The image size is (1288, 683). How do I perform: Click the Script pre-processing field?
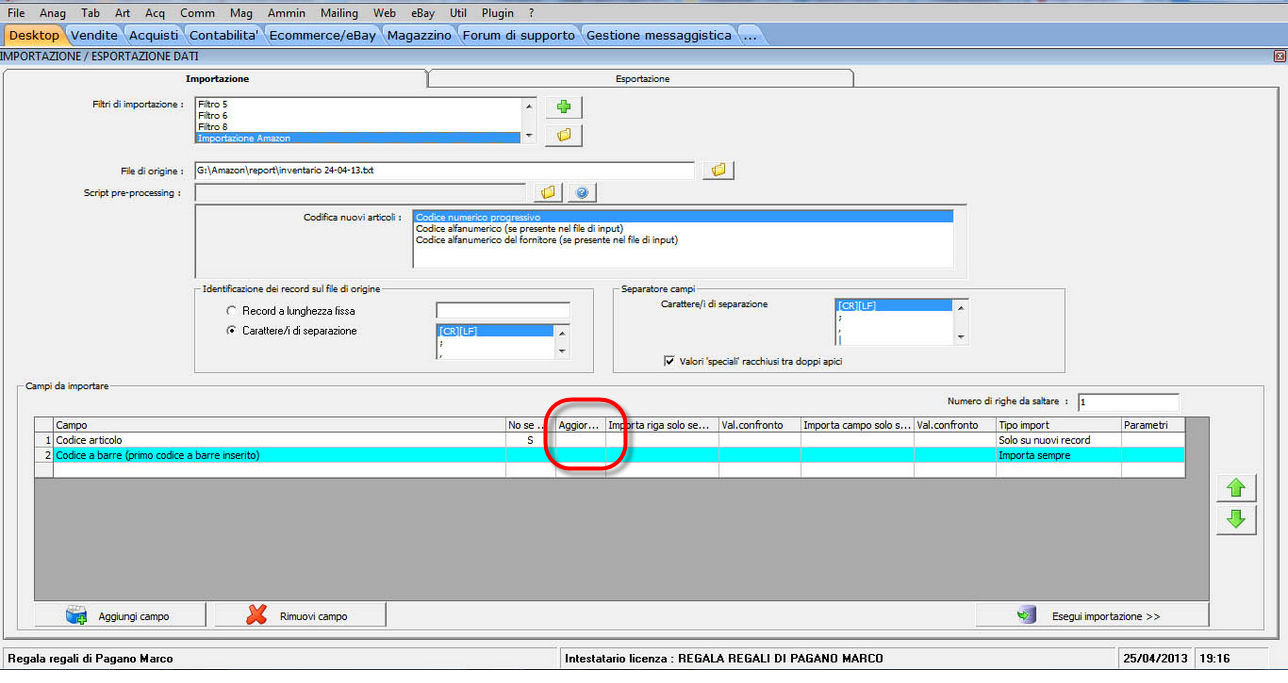(x=360, y=192)
